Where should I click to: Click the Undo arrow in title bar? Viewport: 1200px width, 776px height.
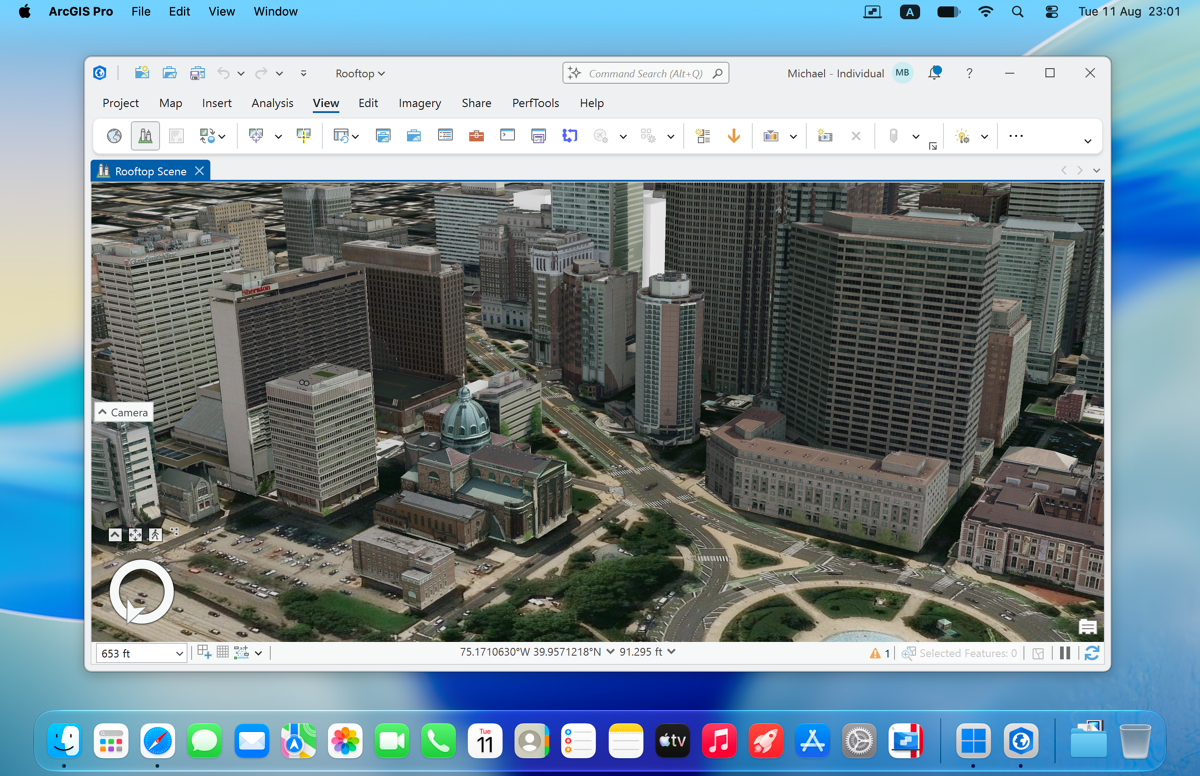click(x=224, y=73)
